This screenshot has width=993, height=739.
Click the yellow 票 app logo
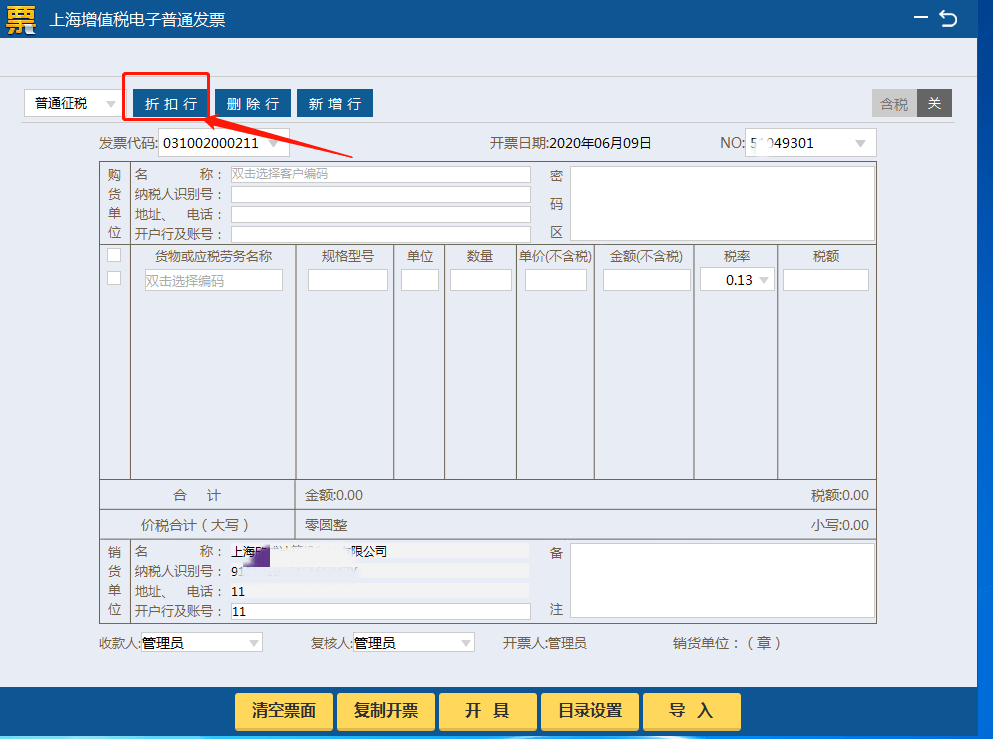pyautogui.click(x=21, y=19)
